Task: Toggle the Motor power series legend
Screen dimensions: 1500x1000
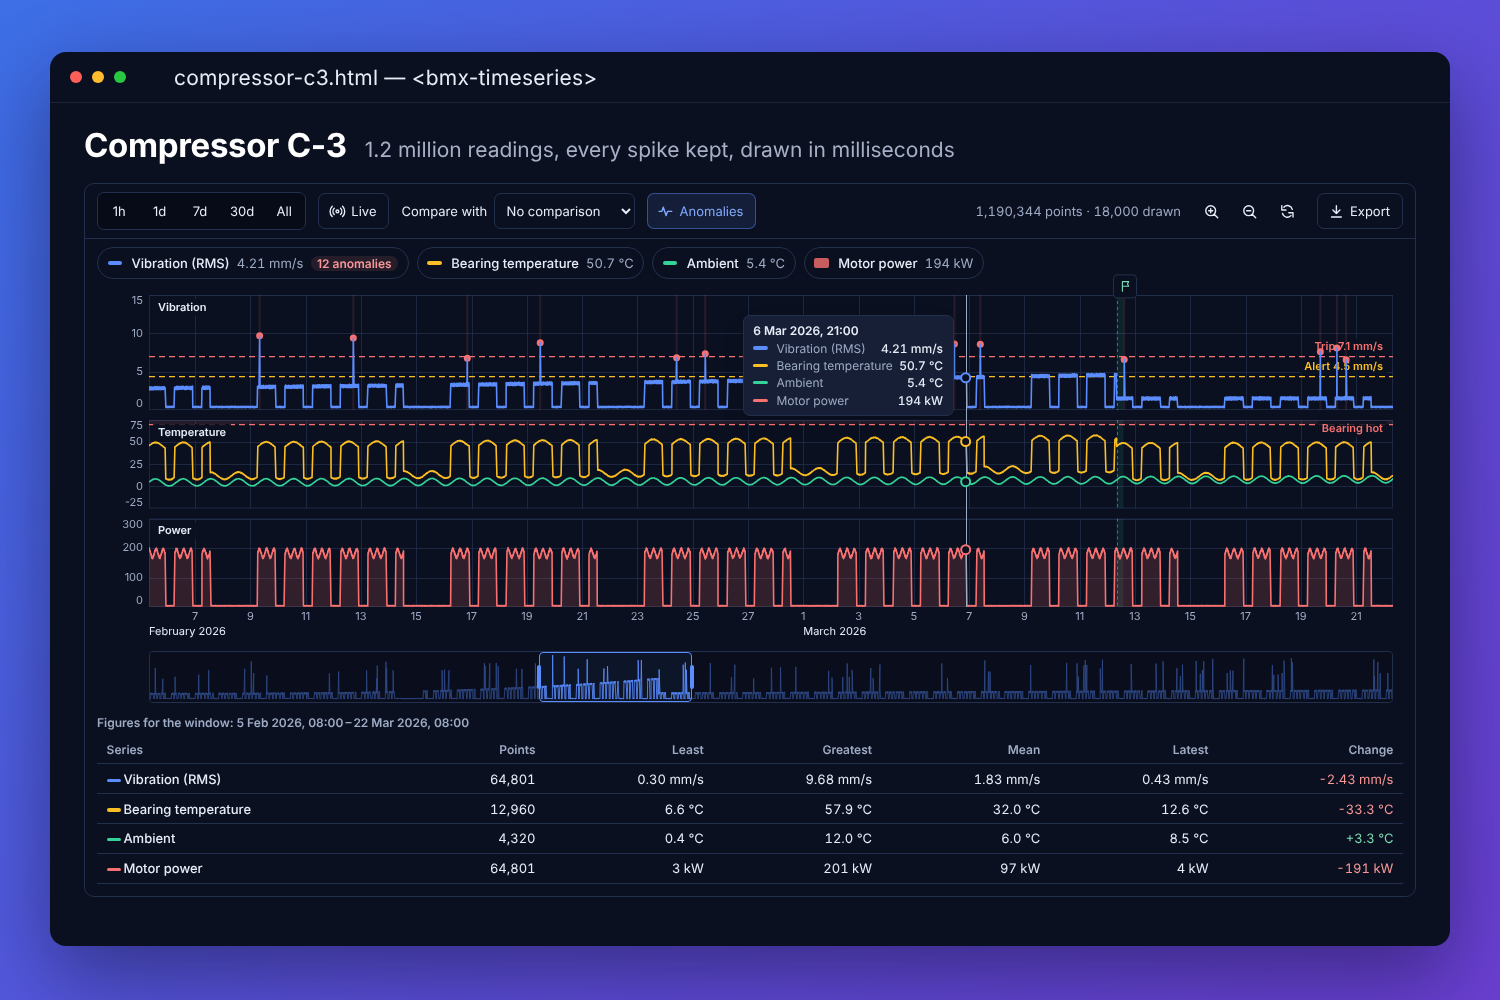Action: [x=894, y=264]
